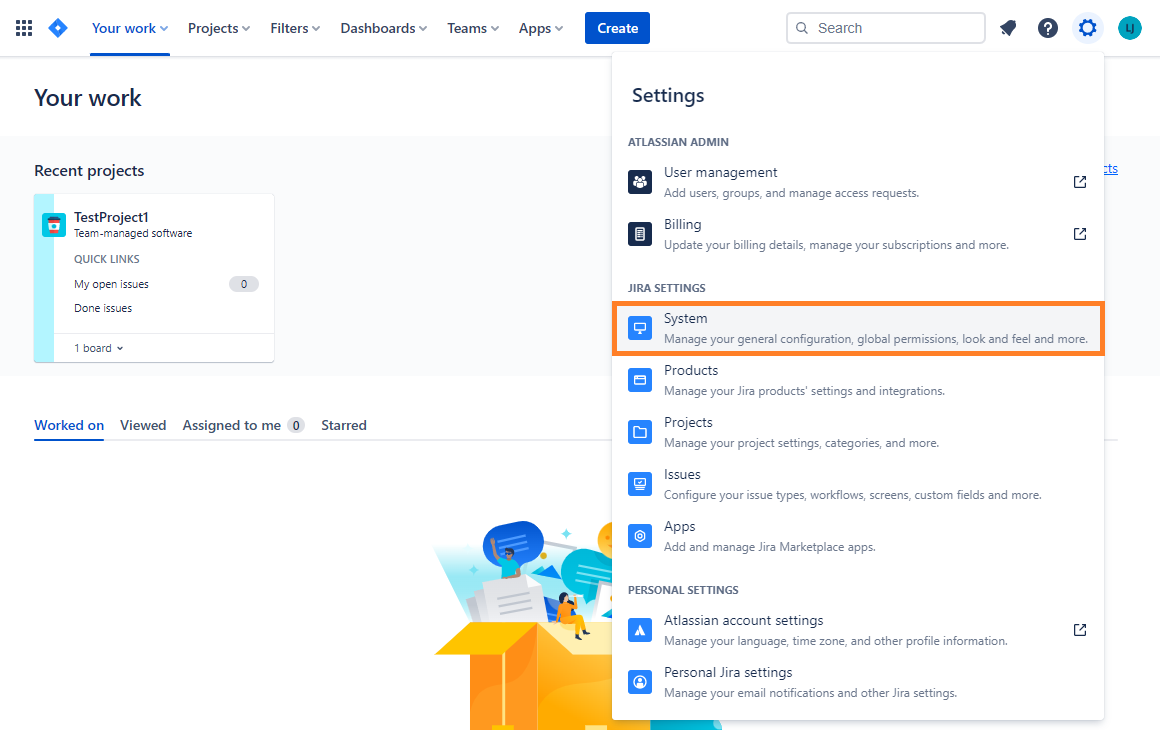Viewport: 1160px width, 730px height.
Task: Open the notifications bell icon
Action: tap(1008, 28)
